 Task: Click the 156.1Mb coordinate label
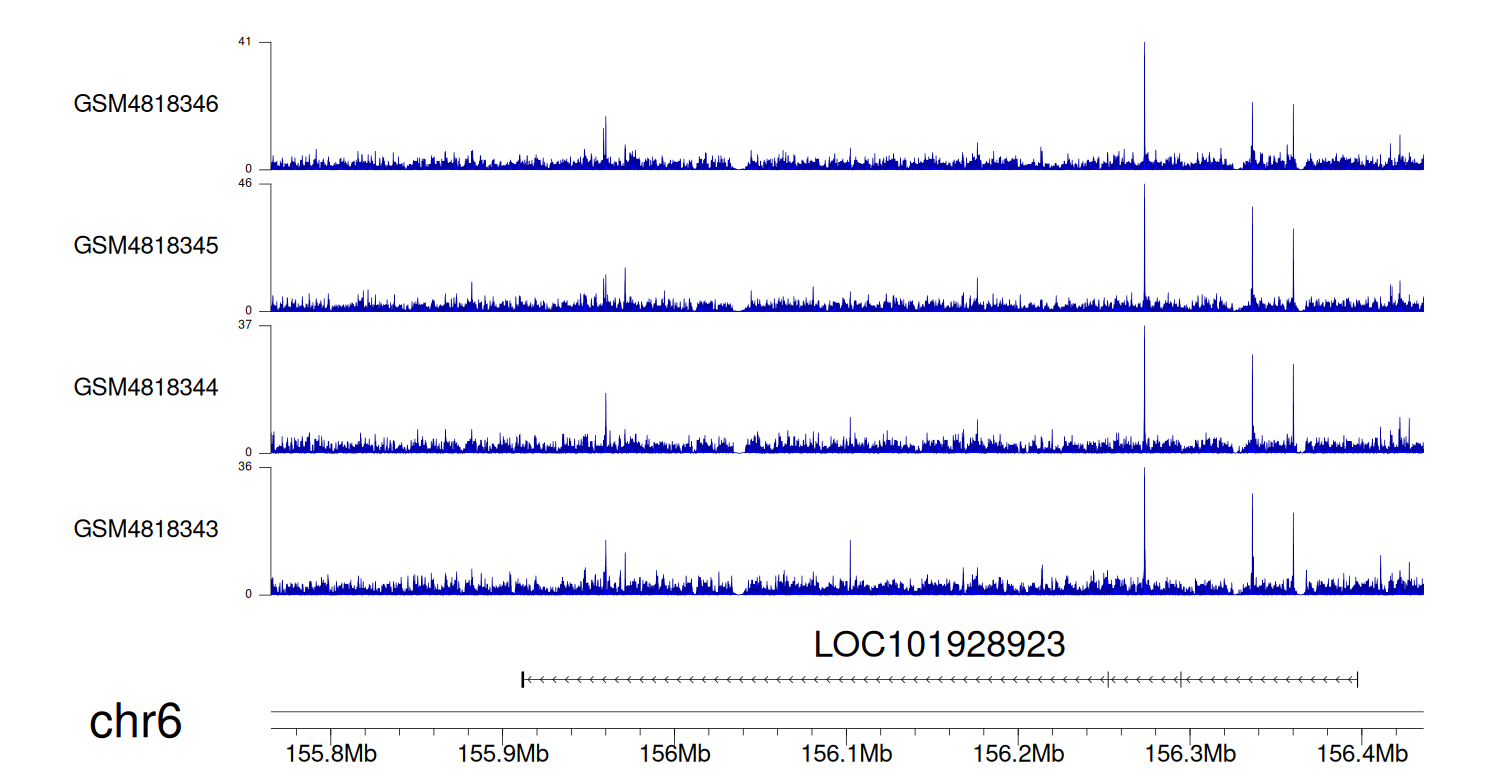point(846,753)
